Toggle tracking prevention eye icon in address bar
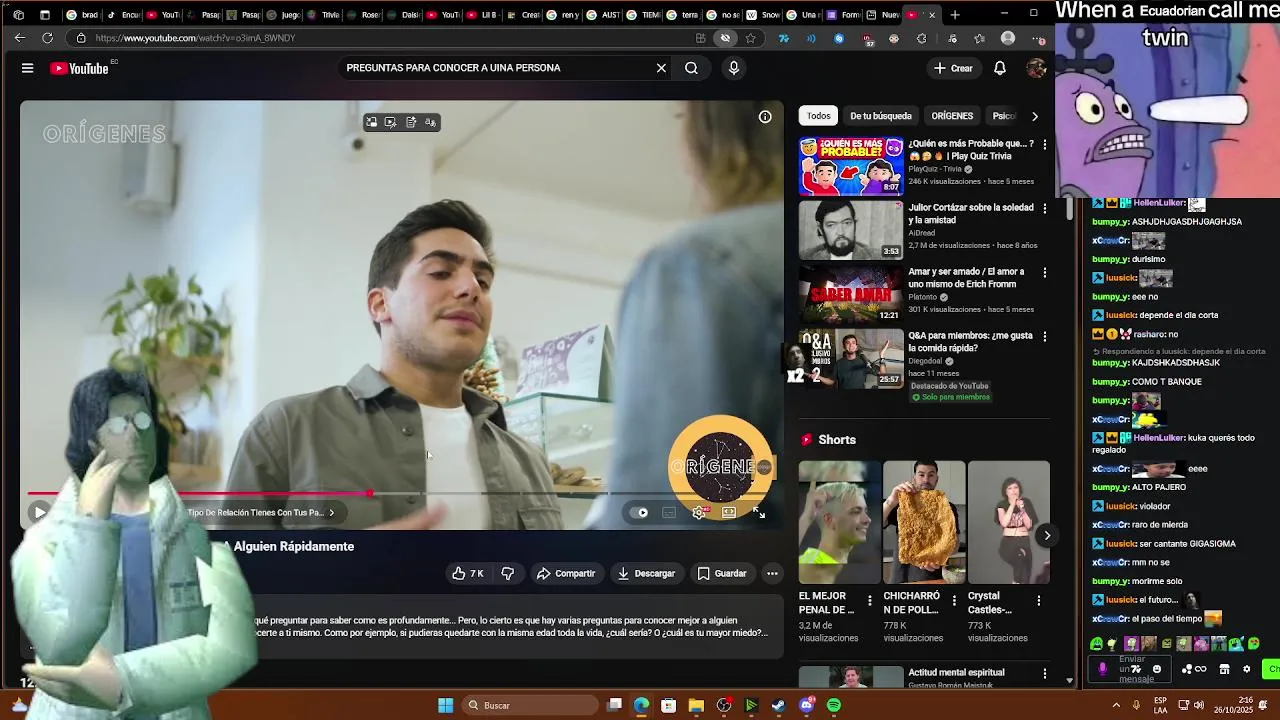 [725, 38]
